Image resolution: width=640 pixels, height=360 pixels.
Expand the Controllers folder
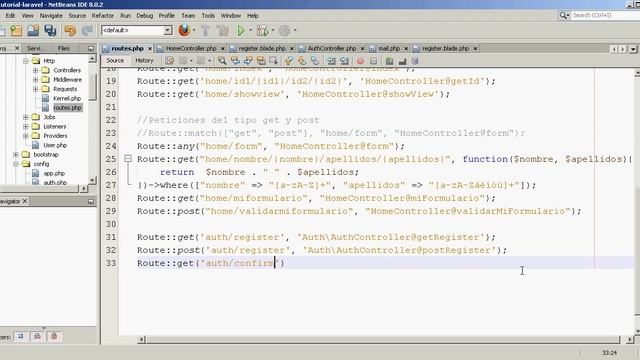(x=36, y=70)
